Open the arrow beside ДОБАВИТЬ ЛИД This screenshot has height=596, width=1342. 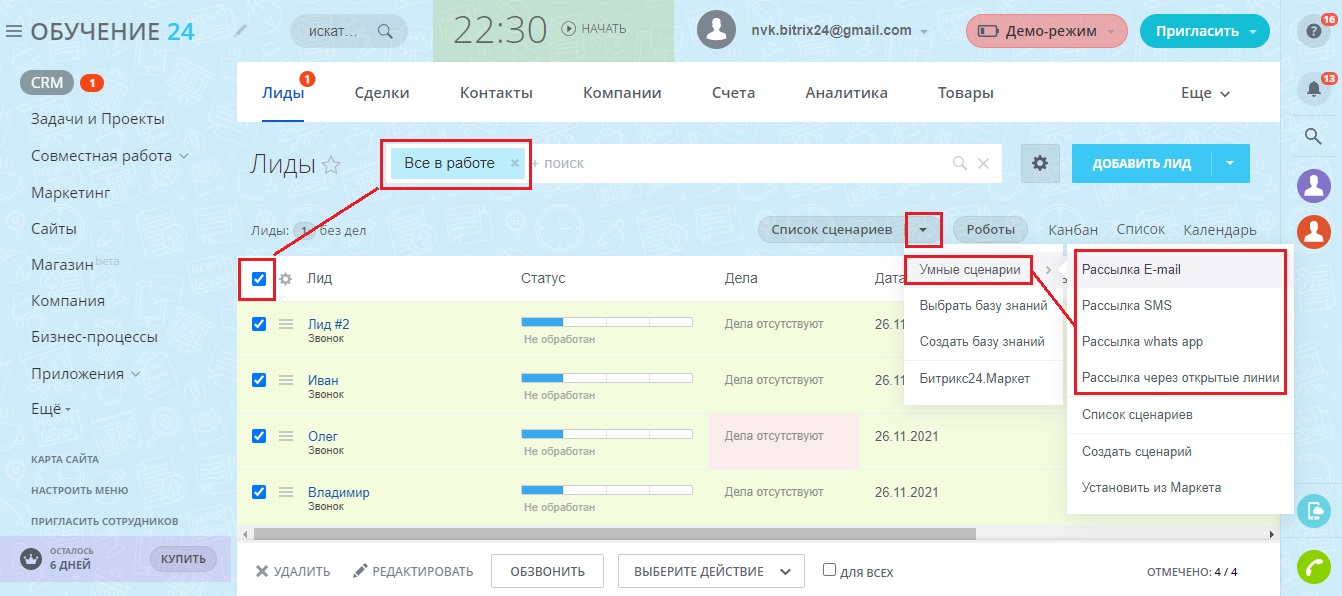pos(1230,163)
